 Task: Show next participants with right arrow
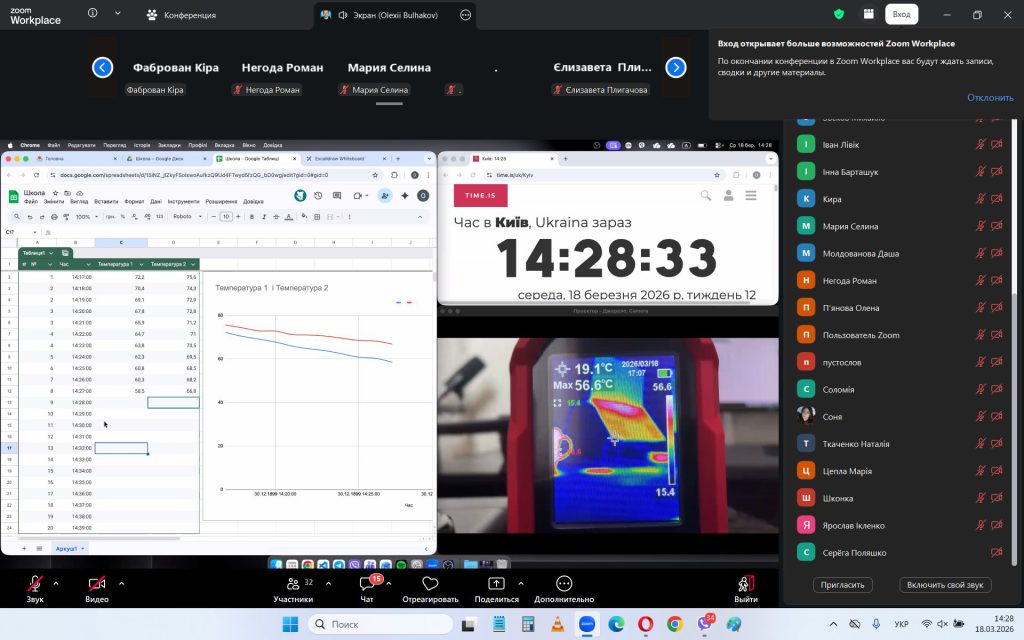pyautogui.click(x=676, y=68)
